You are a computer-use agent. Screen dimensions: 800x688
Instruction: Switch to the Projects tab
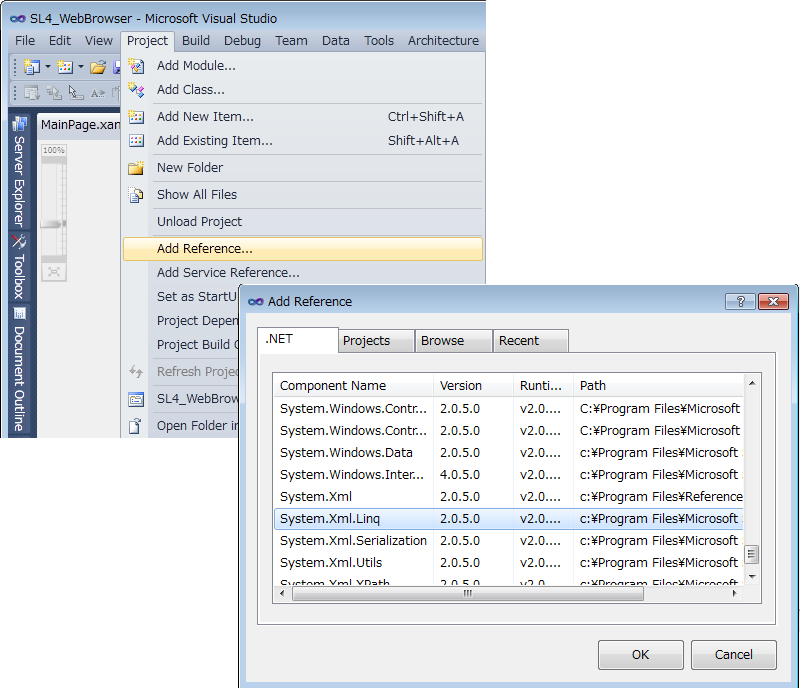coord(377,341)
